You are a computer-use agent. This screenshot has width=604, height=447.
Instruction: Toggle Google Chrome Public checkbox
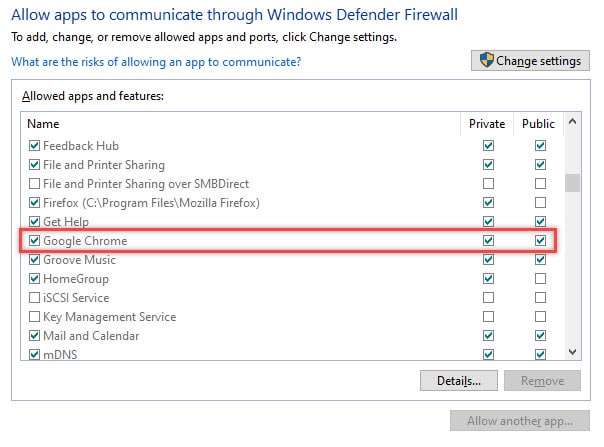pos(540,241)
